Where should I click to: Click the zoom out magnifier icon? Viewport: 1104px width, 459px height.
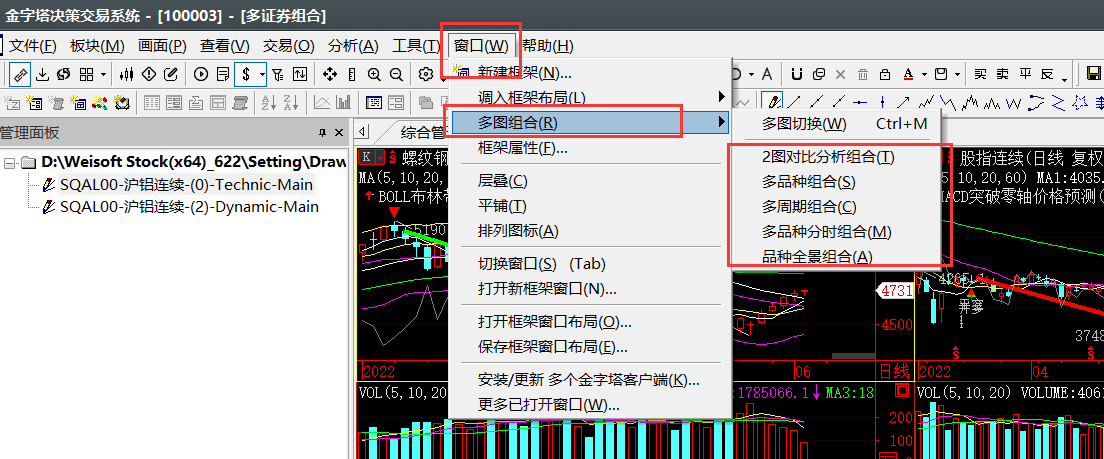pos(396,74)
